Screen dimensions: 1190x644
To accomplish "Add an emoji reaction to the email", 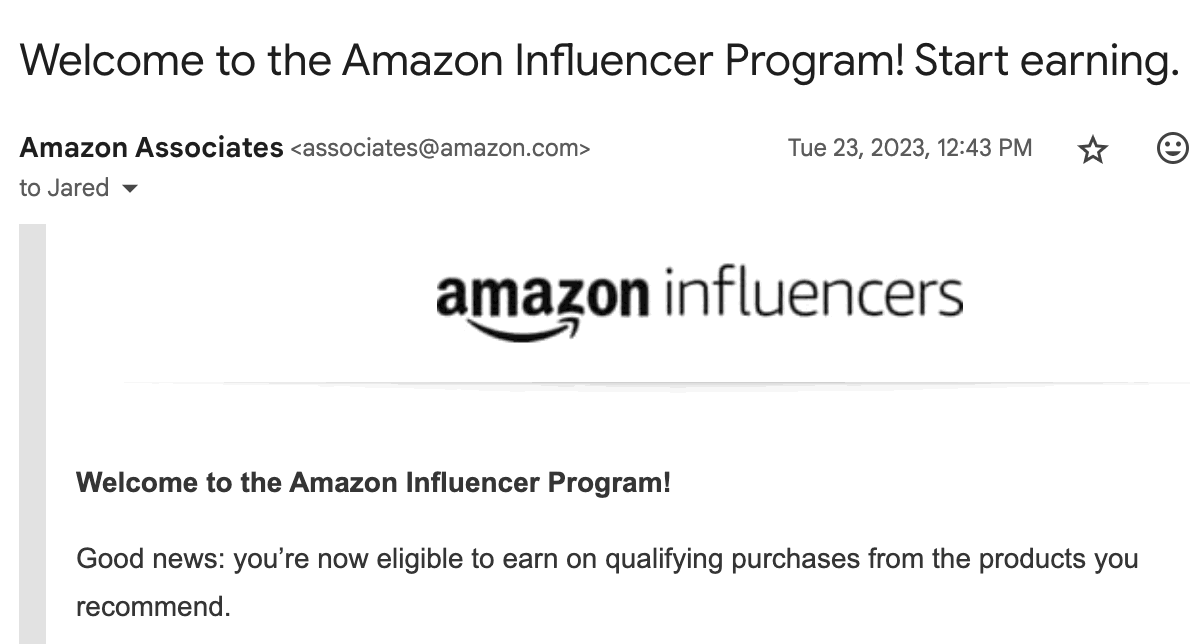I will (x=1173, y=148).
